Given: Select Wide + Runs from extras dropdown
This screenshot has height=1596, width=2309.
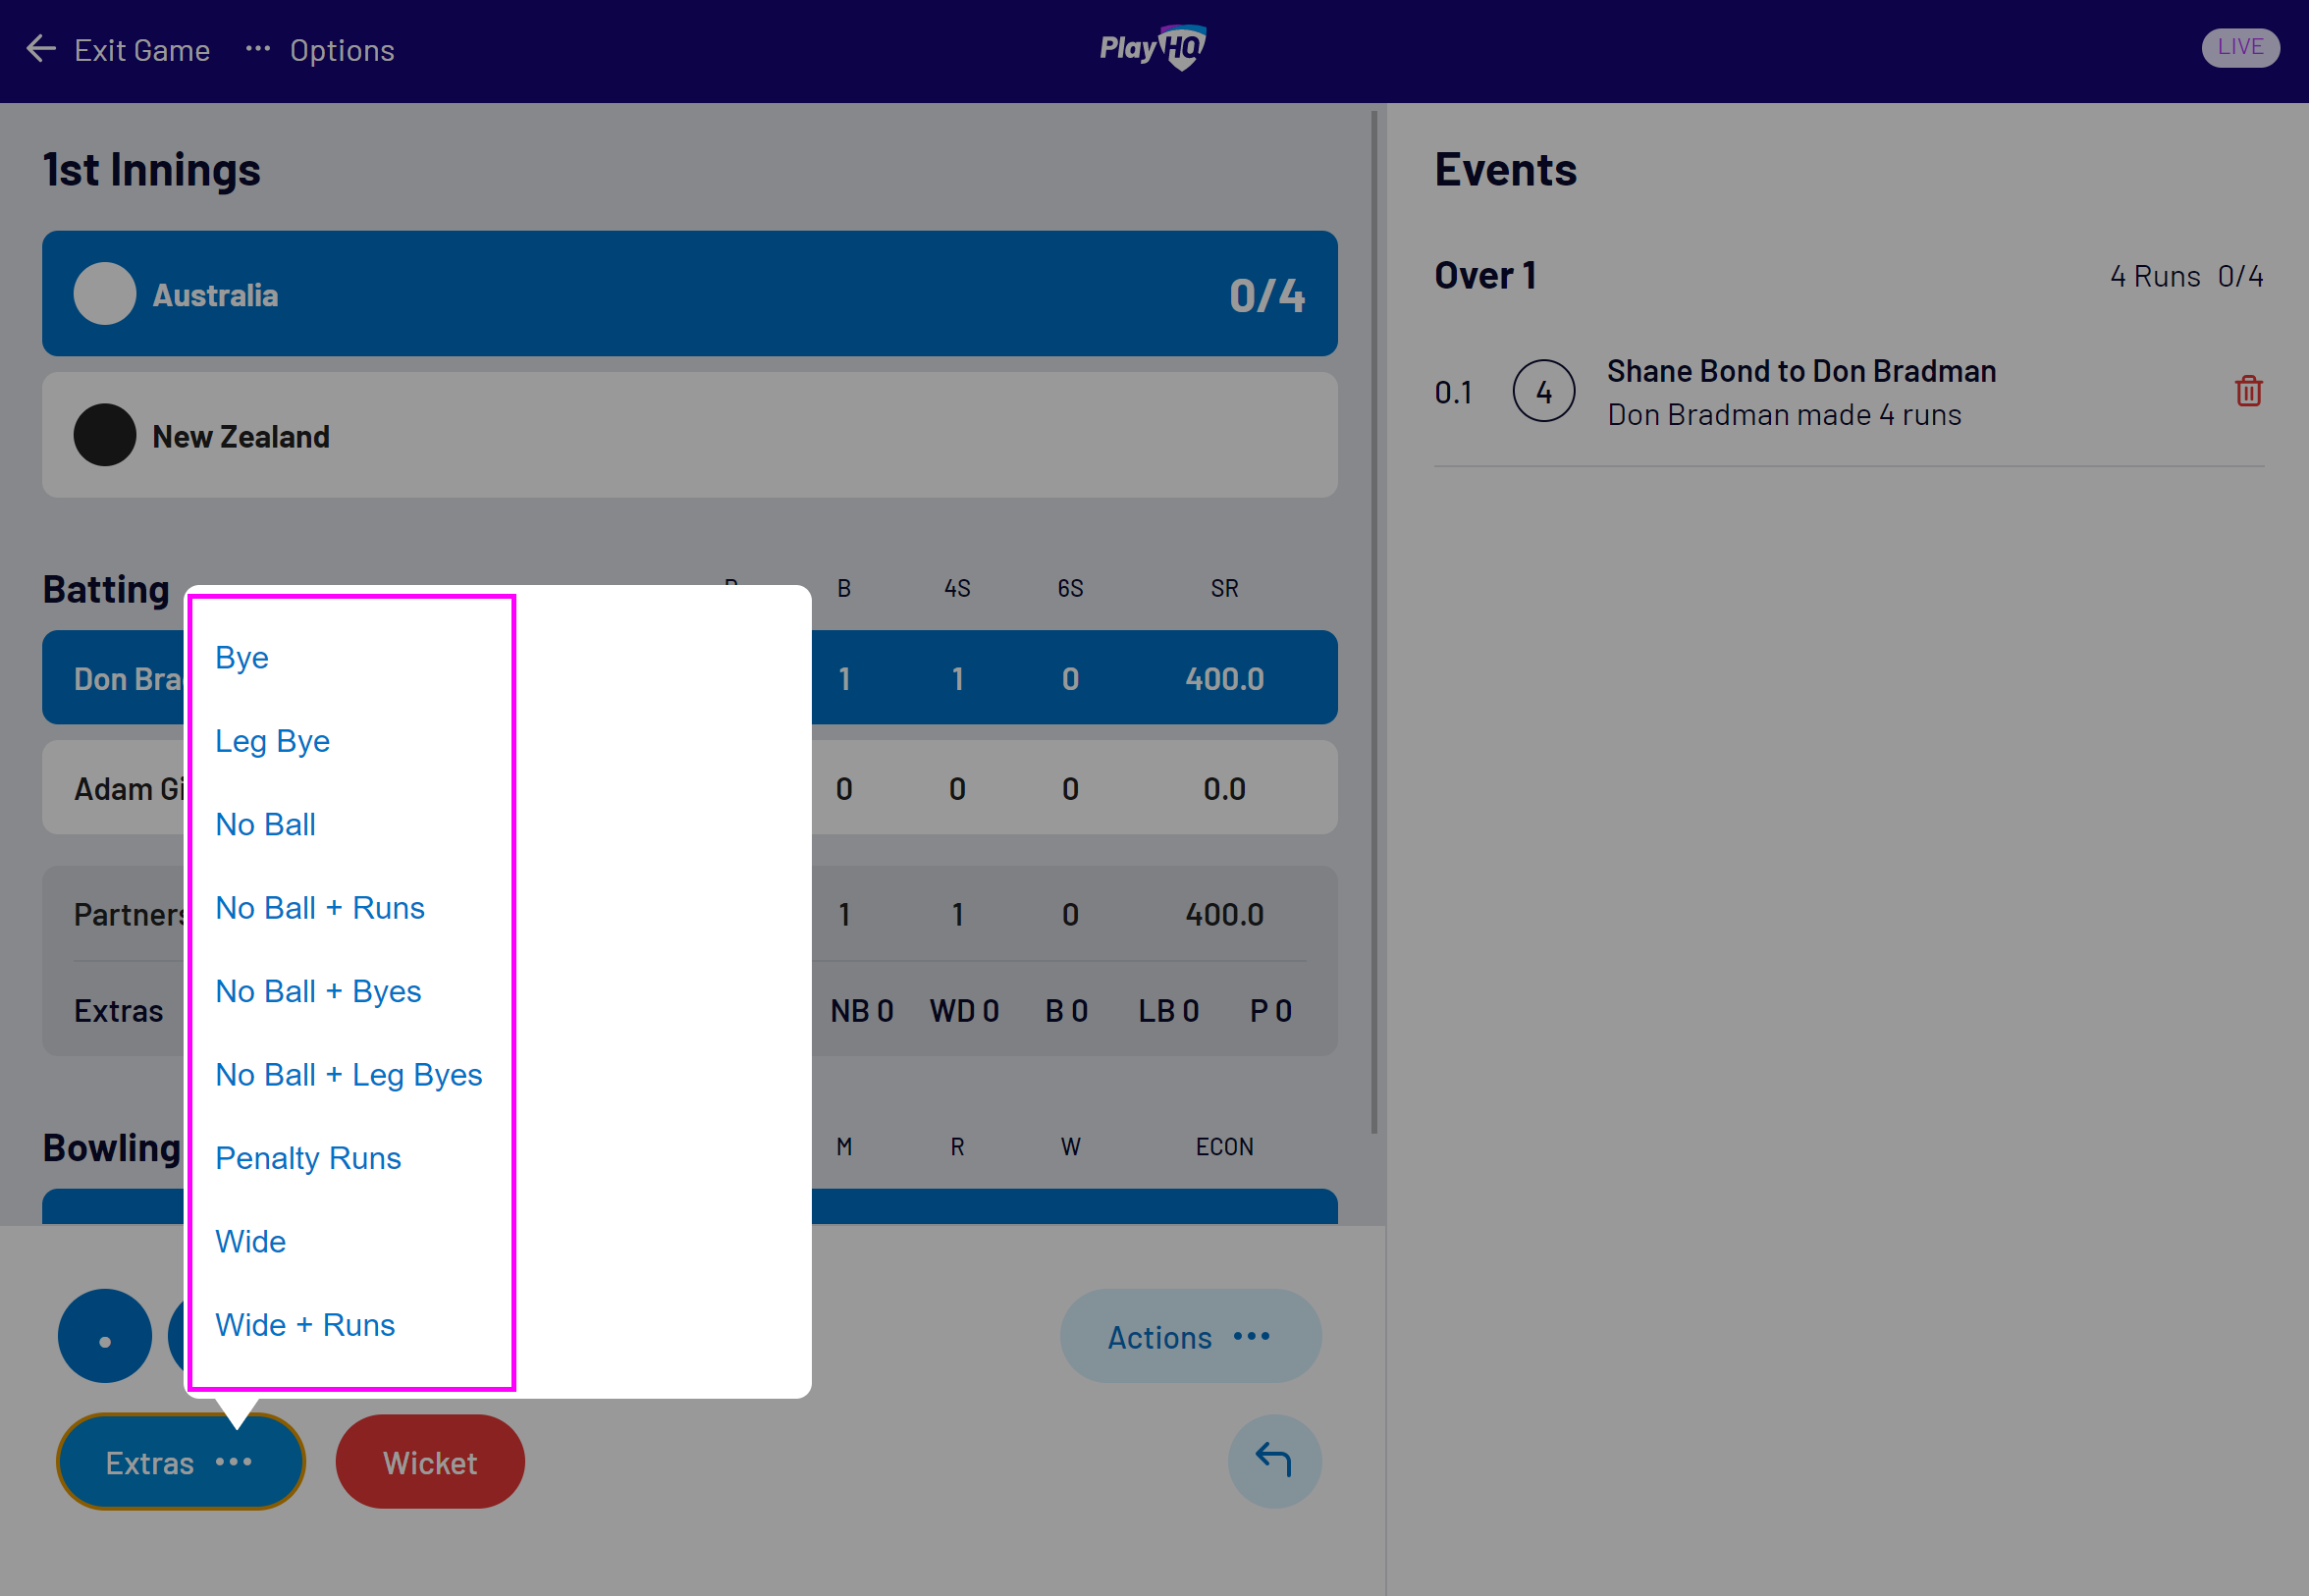Looking at the screenshot, I should pyautogui.click(x=303, y=1322).
